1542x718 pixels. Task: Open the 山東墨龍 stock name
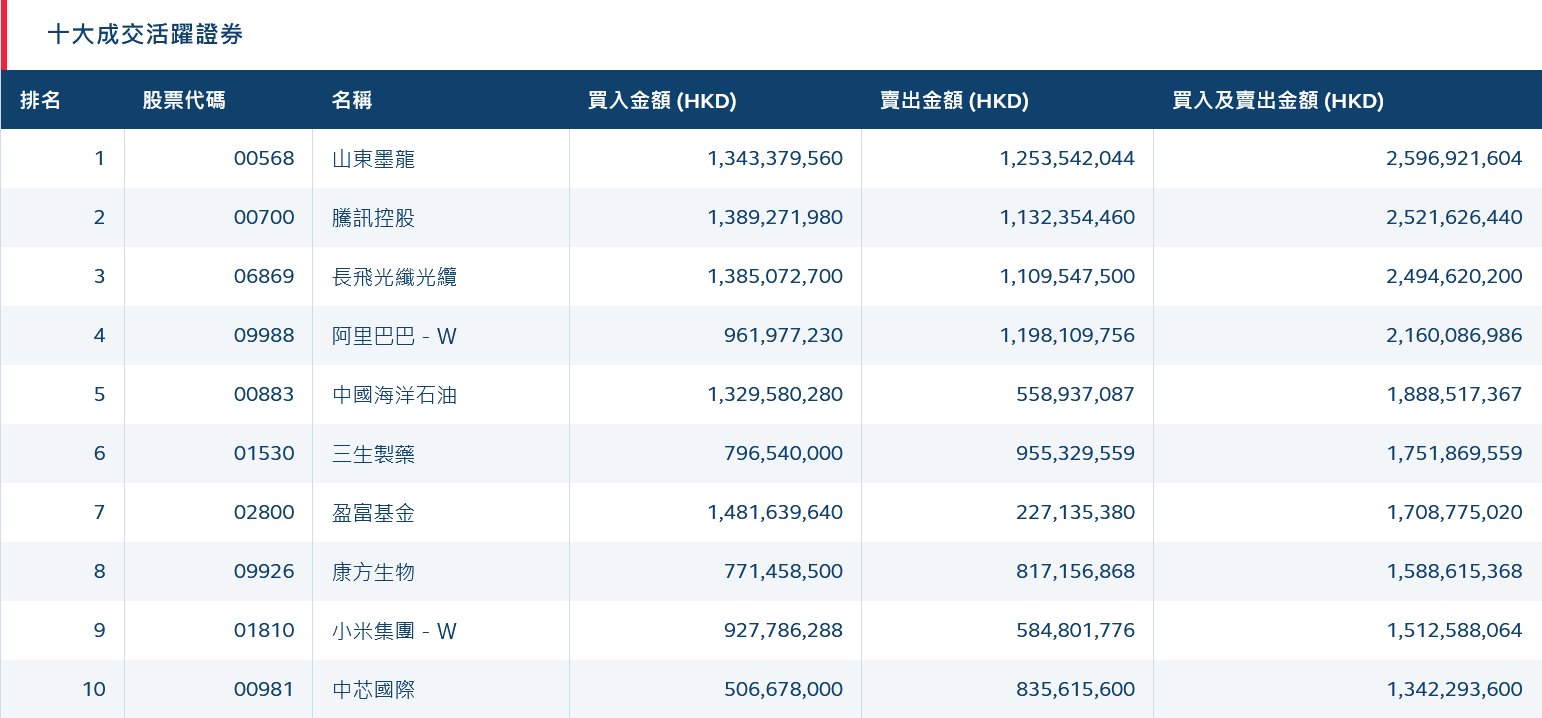(373, 159)
